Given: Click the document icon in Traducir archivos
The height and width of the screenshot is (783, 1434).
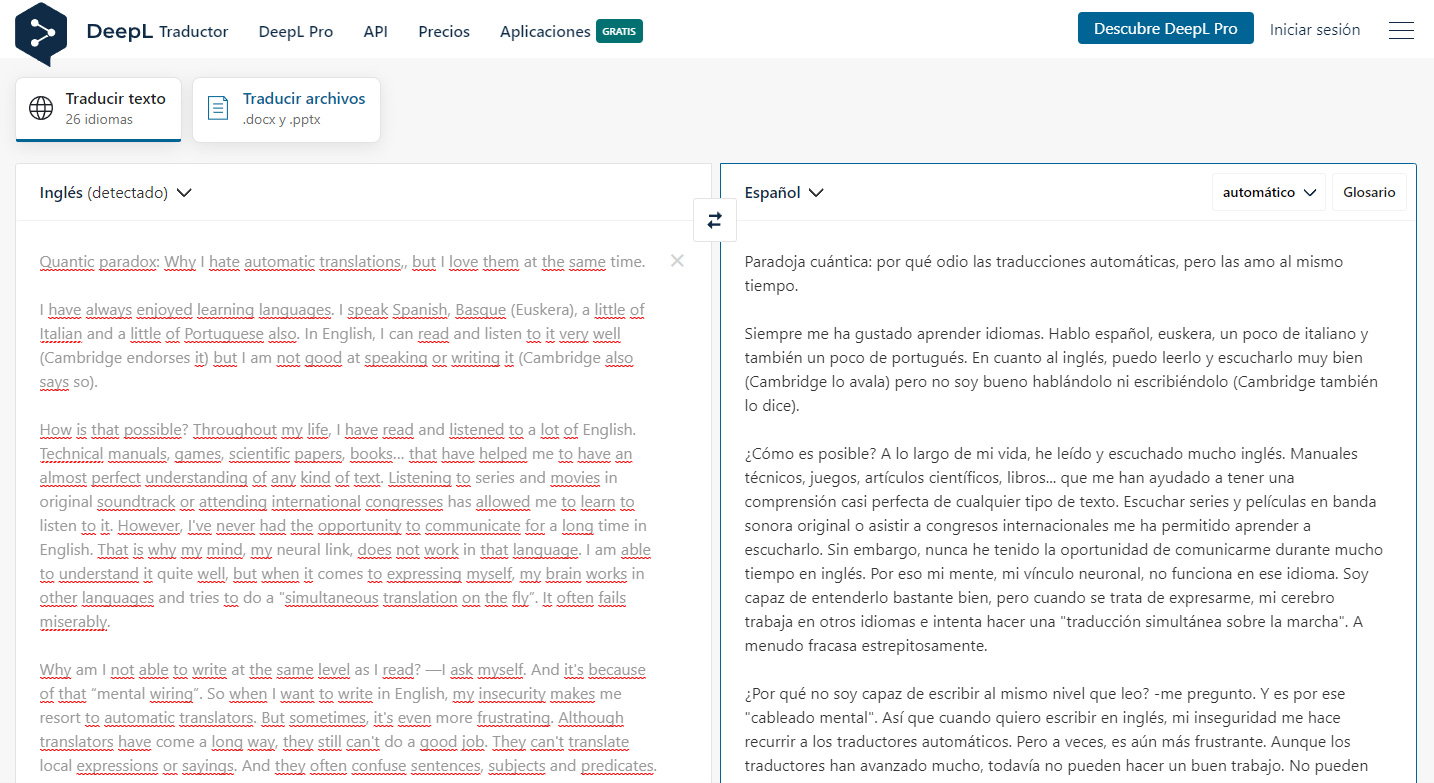Looking at the screenshot, I should pos(218,108).
